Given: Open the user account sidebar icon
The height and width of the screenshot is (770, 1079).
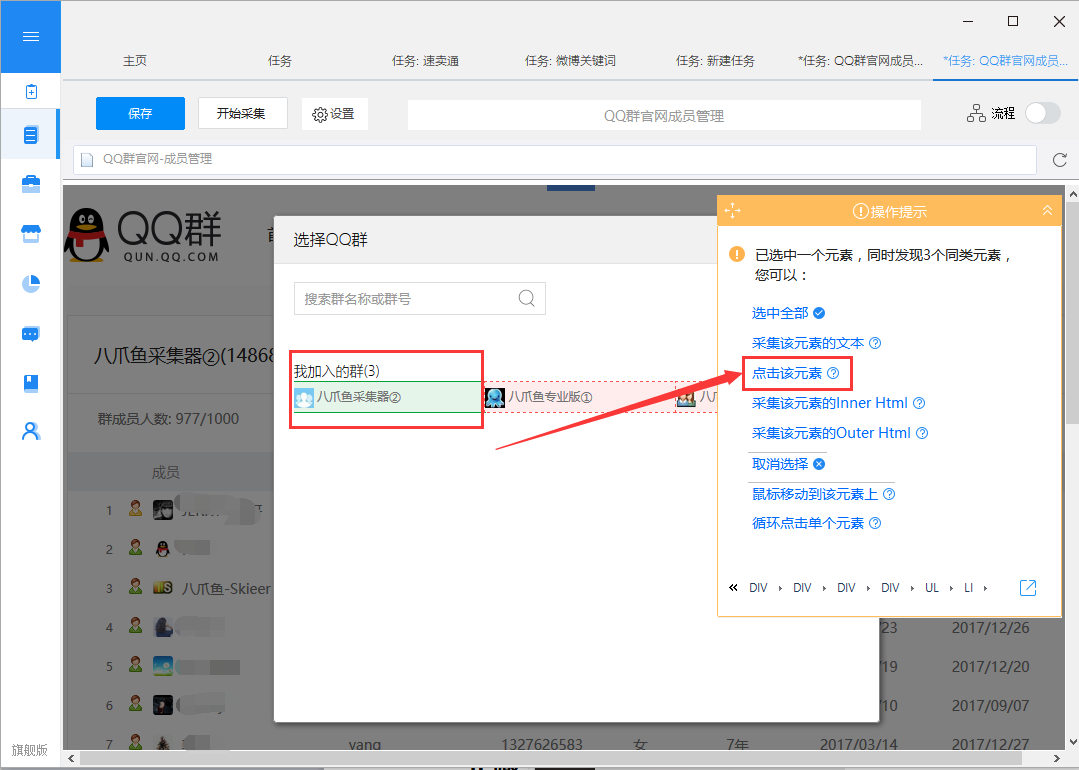Looking at the screenshot, I should 31,431.
